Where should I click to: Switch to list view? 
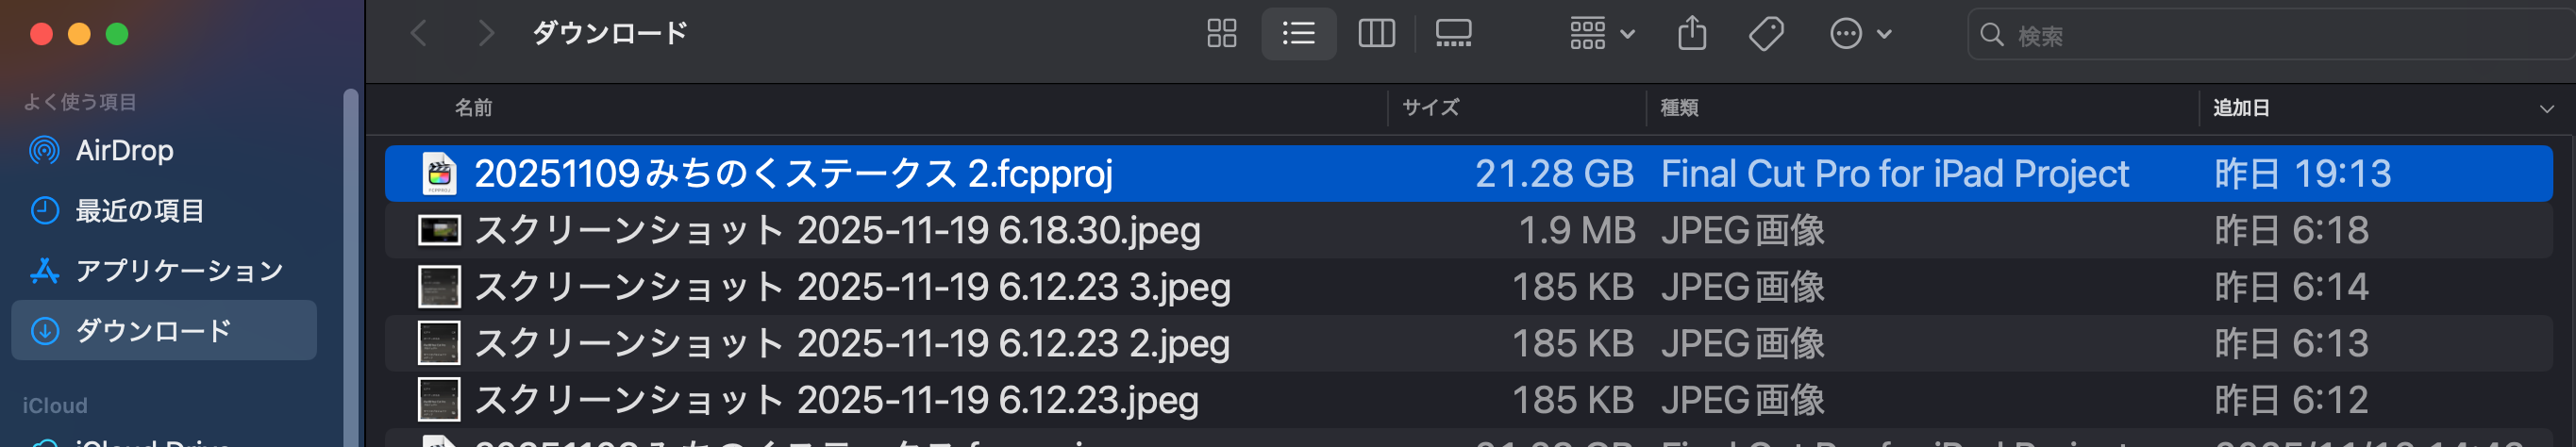tap(1298, 34)
